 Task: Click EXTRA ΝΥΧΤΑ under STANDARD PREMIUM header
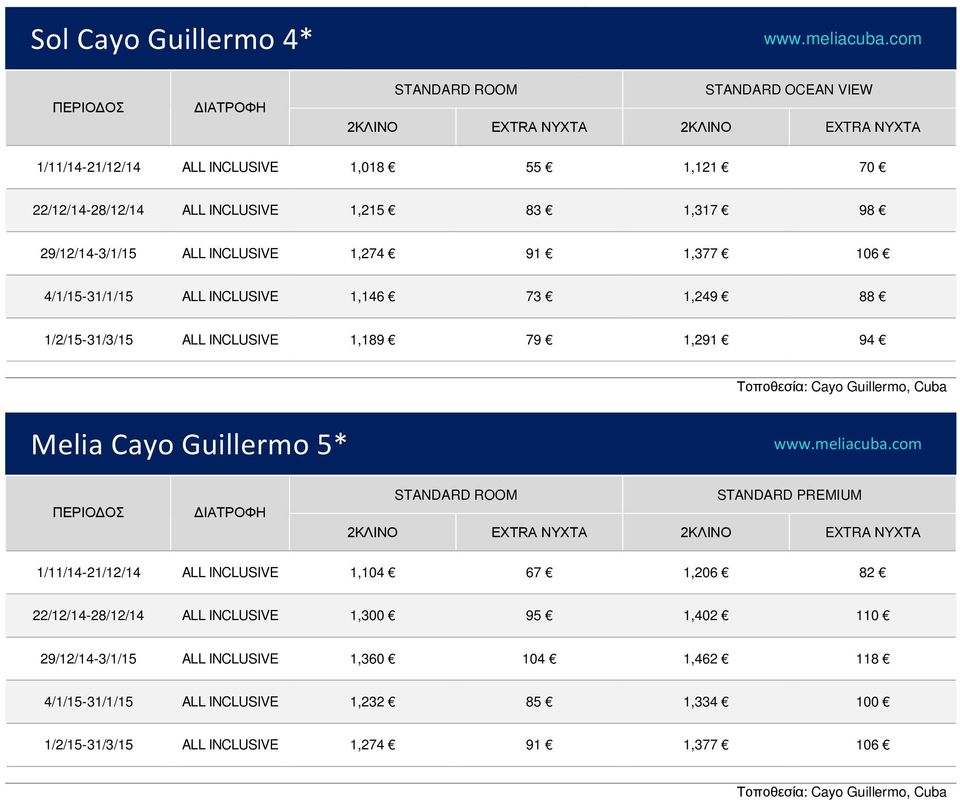tap(872, 533)
